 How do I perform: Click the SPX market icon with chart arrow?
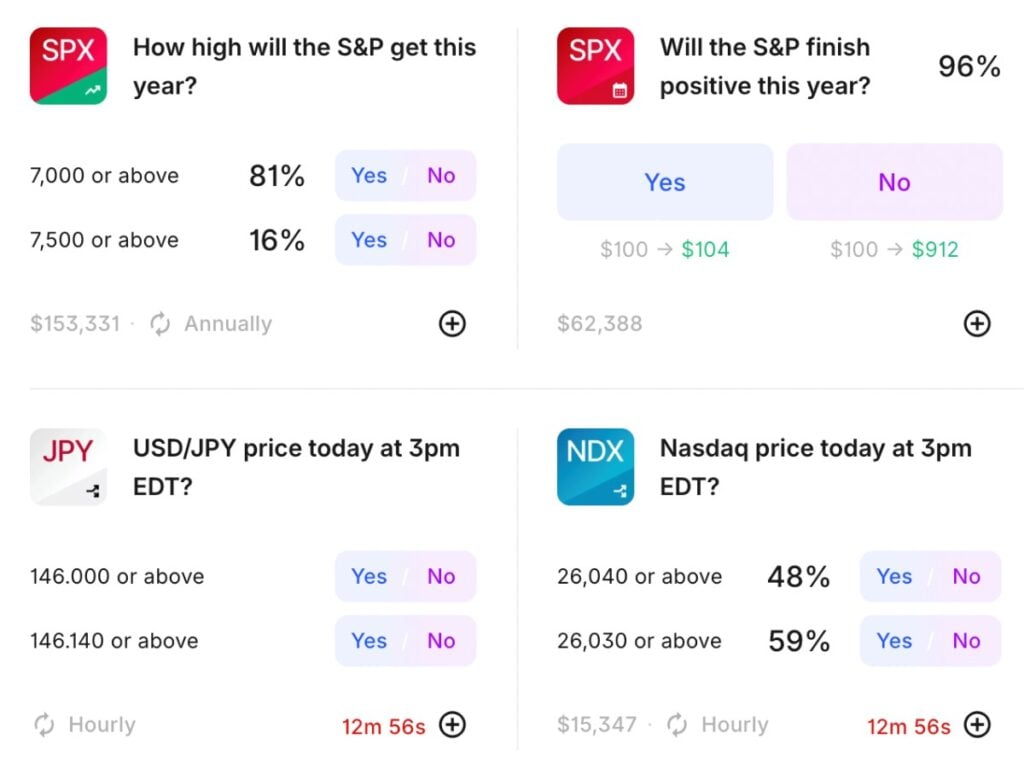[67, 65]
